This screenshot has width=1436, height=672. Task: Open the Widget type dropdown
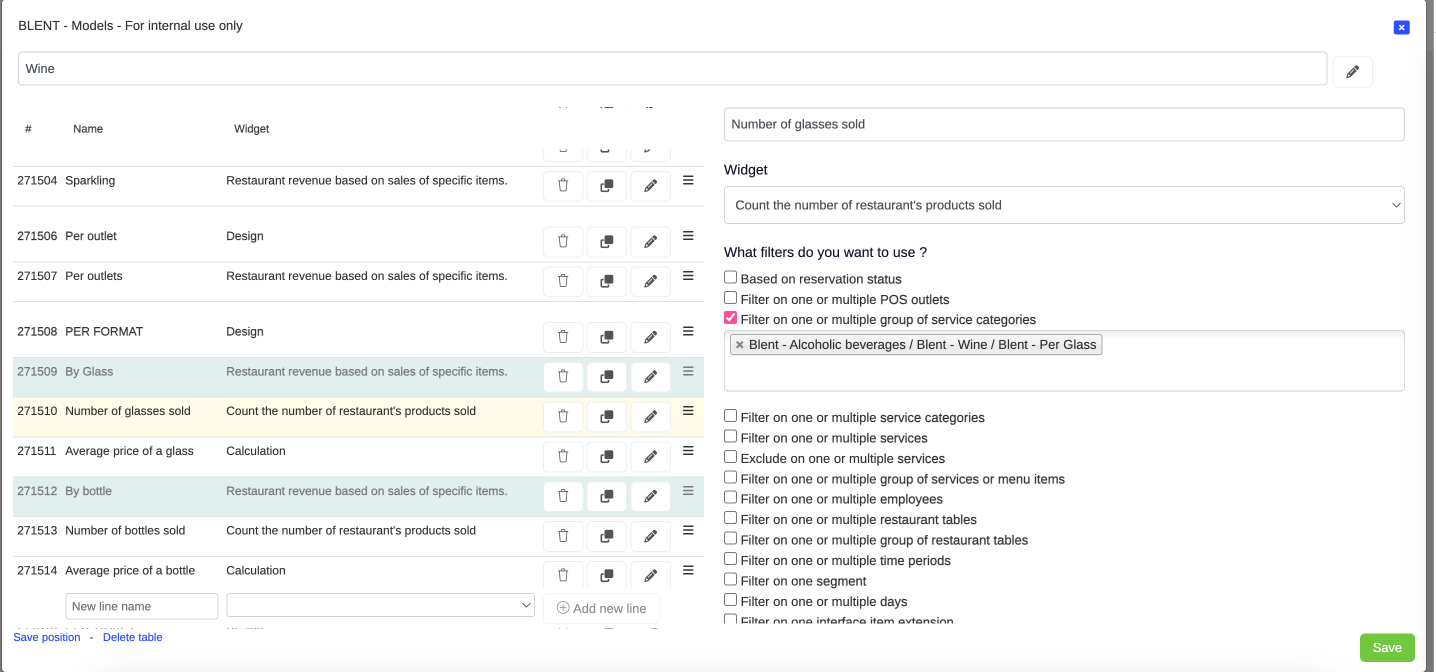tap(1064, 205)
